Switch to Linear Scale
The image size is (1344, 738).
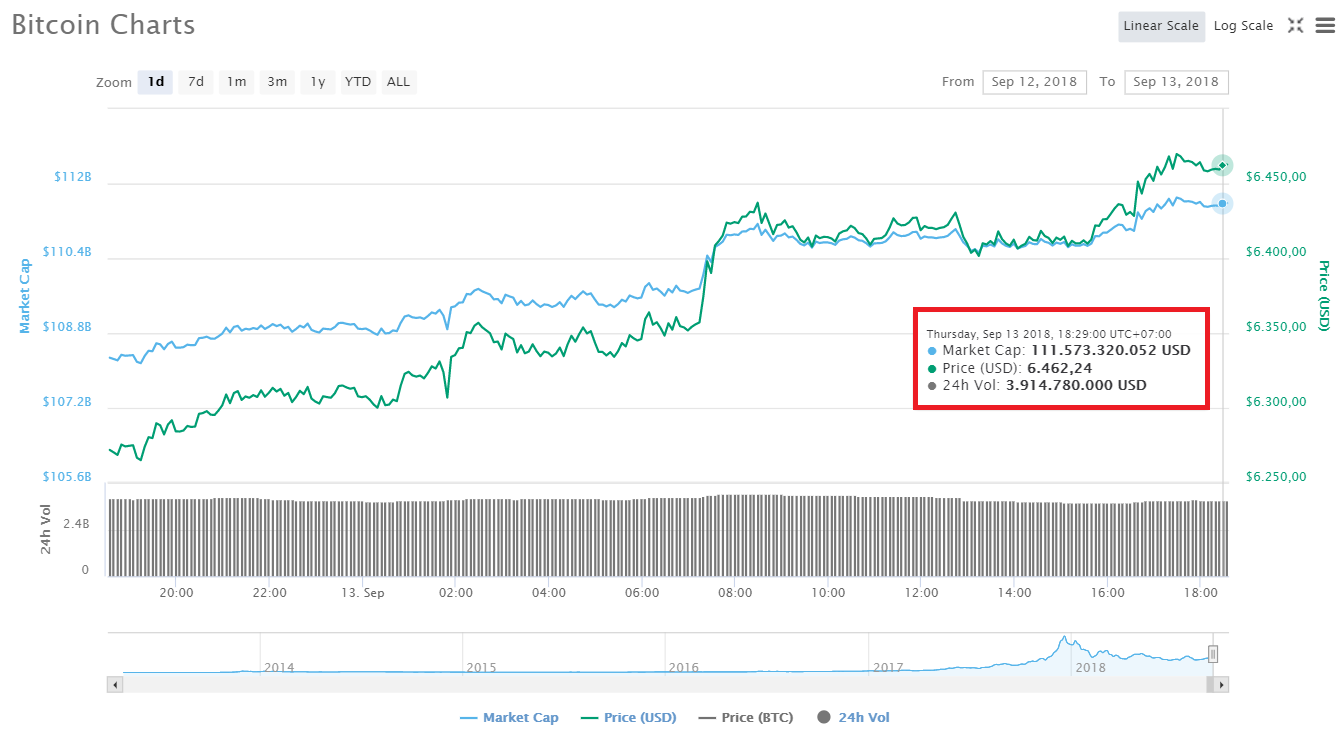click(1161, 26)
